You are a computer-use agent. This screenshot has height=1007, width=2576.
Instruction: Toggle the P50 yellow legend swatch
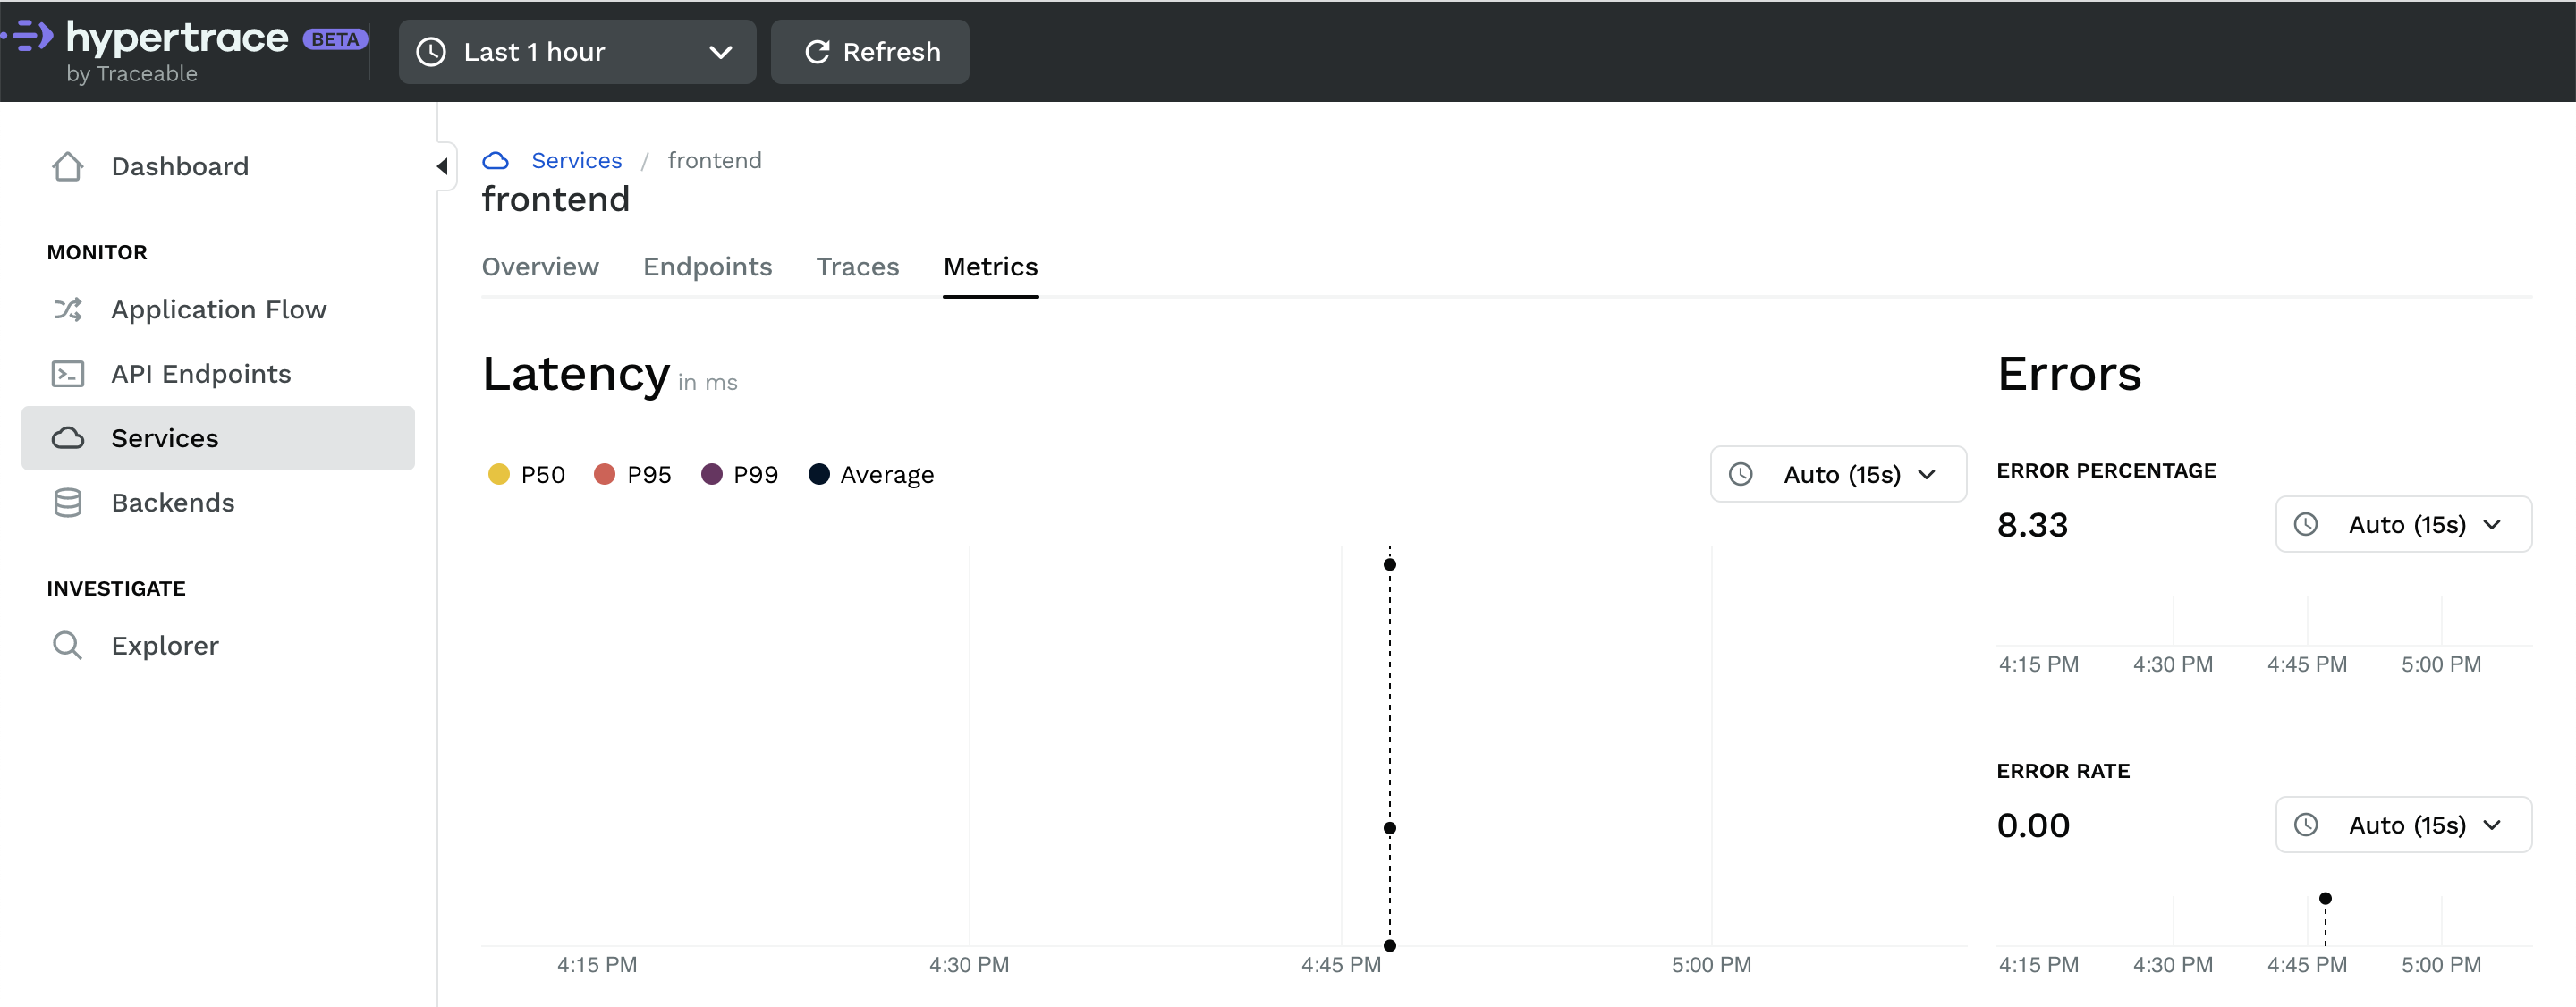(499, 474)
